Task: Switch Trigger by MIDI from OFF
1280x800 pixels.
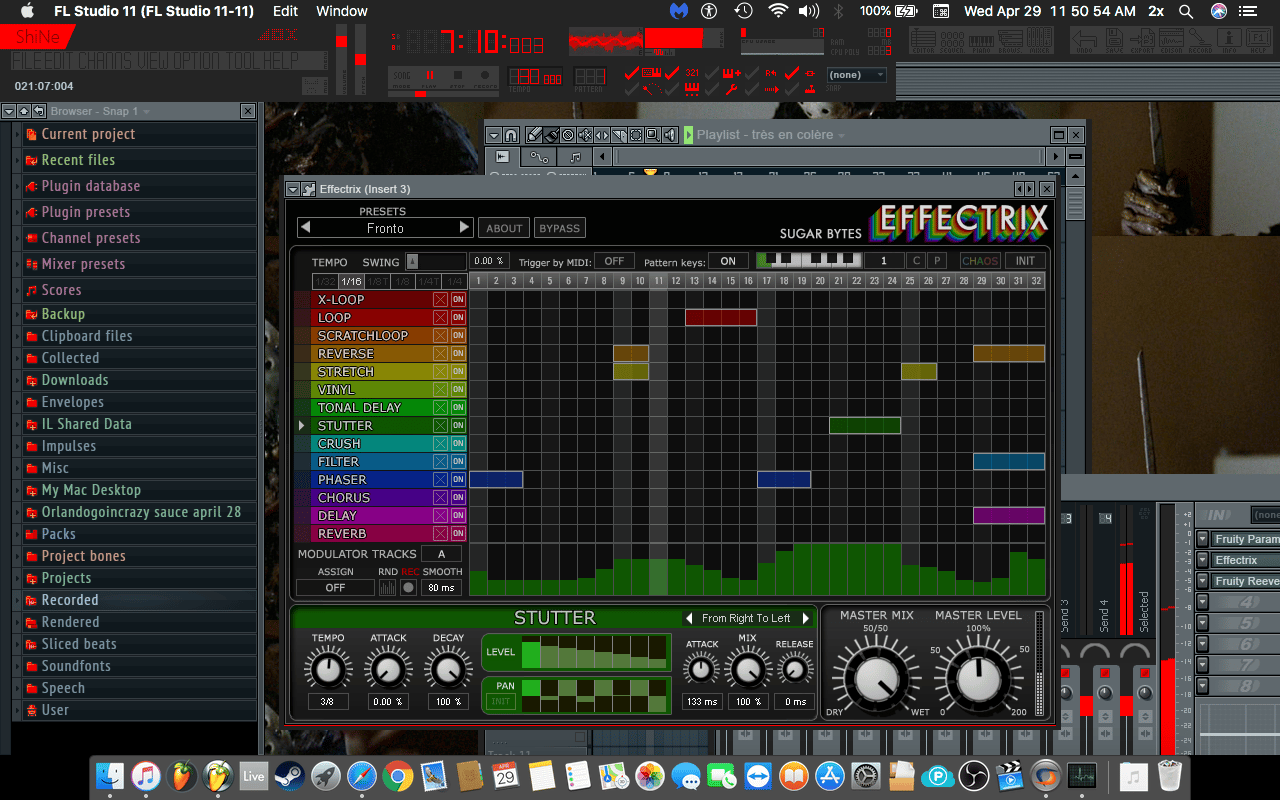Action: click(x=614, y=261)
